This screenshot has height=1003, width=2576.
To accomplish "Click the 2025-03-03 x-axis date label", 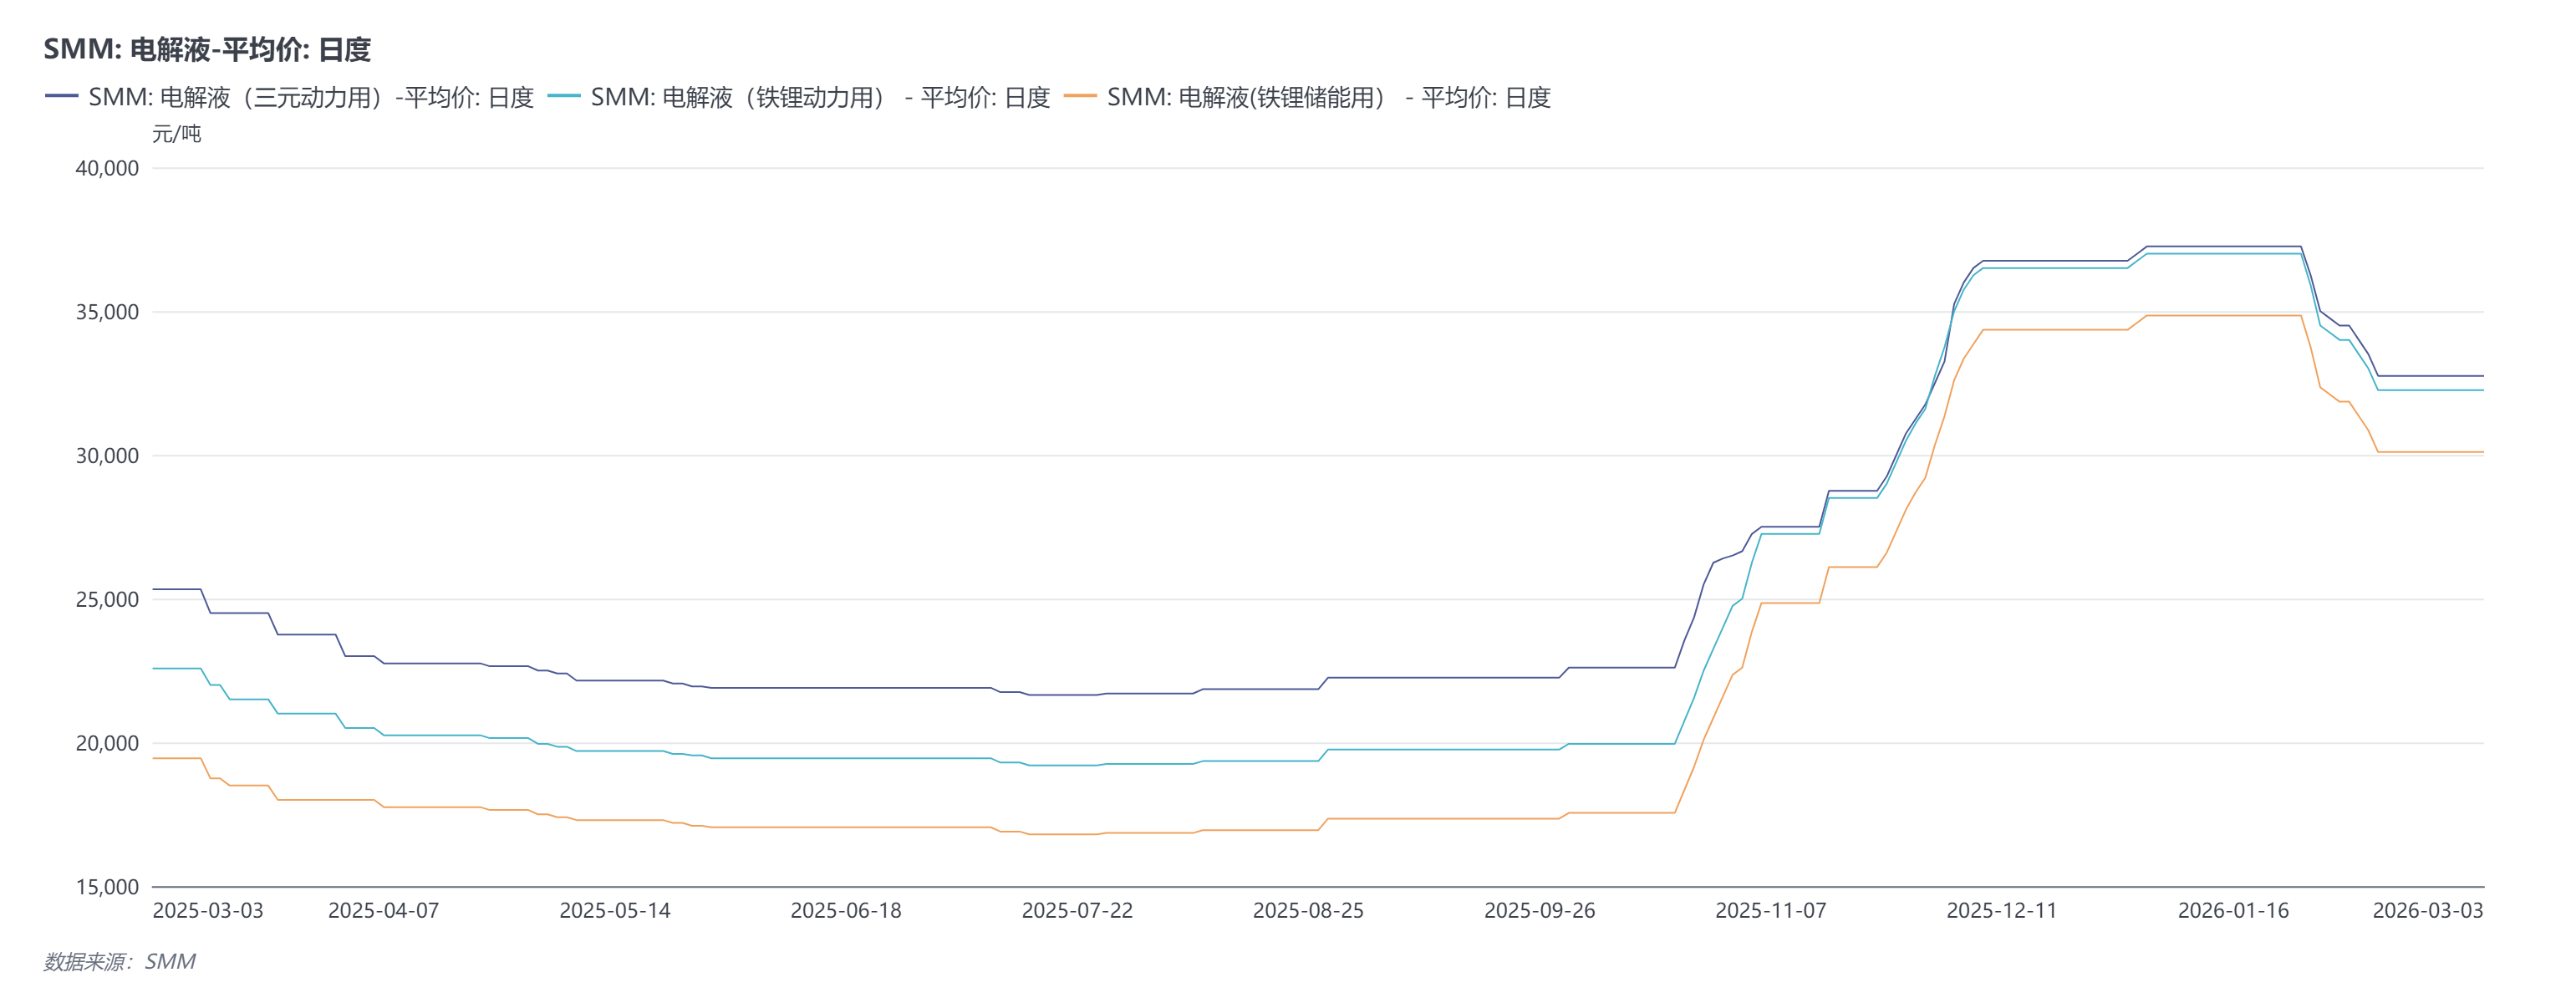I will [x=208, y=910].
